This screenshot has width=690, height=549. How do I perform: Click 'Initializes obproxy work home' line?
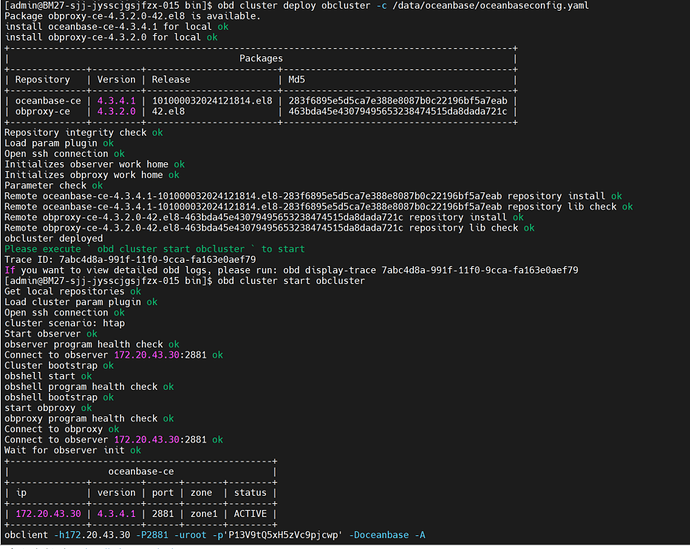point(92,175)
